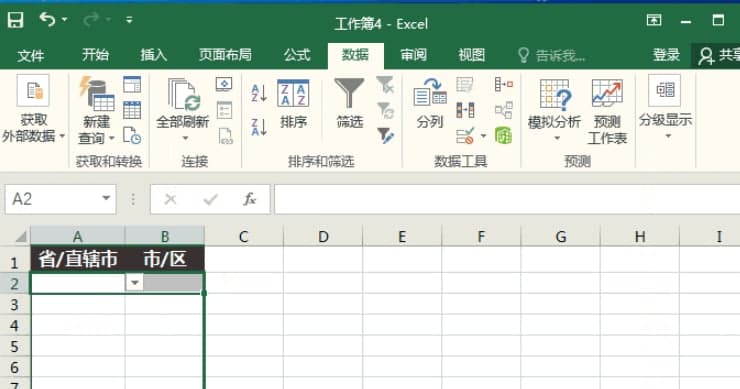Save the workbook with the floppy disk icon
This screenshot has width=740, height=389.
pyautogui.click(x=15, y=20)
